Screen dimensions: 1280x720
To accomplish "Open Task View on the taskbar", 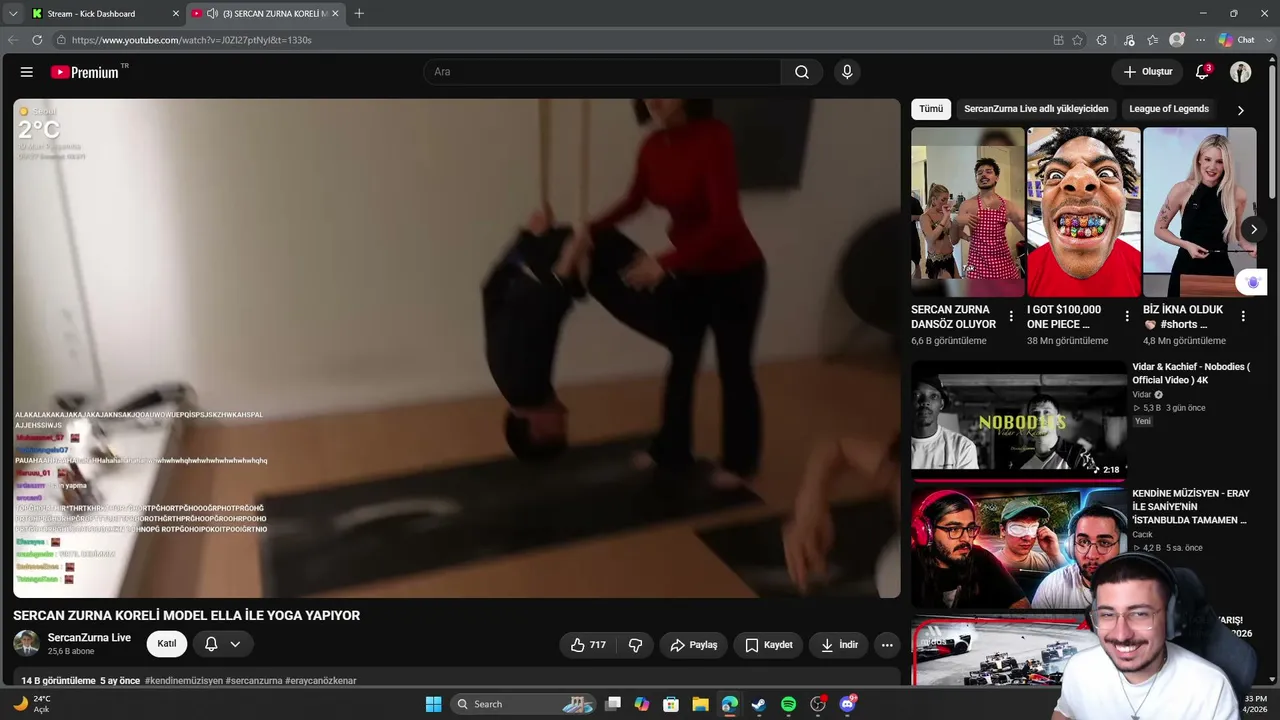I will [x=613, y=704].
